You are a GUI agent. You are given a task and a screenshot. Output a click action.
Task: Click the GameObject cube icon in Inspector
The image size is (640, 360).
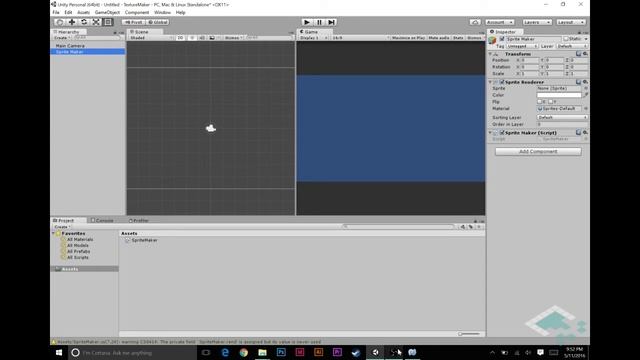(x=493, y=40)
